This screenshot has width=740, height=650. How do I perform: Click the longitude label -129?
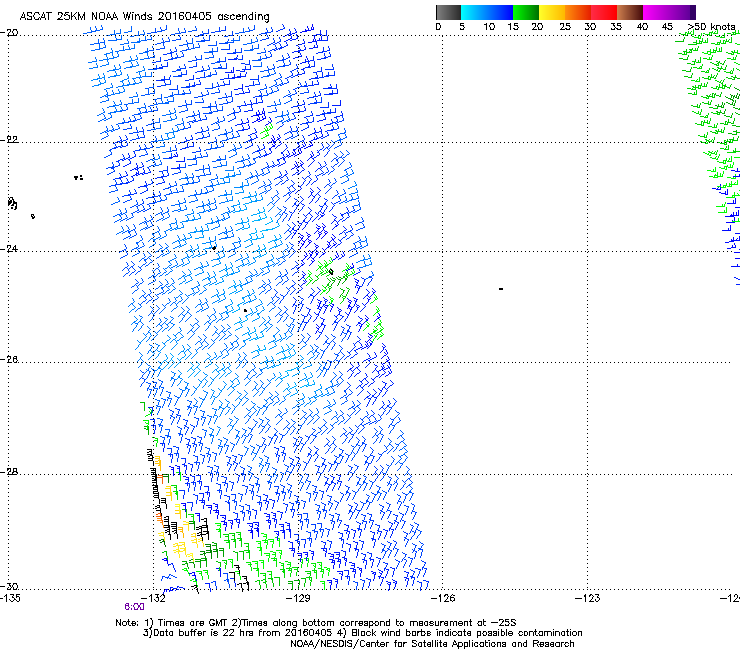point(298,598)
